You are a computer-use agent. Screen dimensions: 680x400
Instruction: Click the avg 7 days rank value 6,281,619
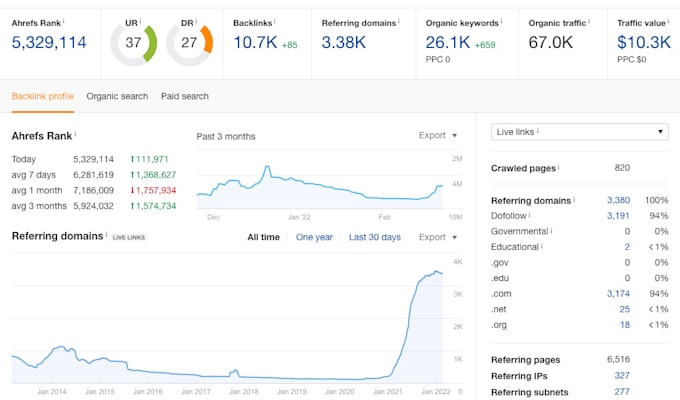pos(93,175)
